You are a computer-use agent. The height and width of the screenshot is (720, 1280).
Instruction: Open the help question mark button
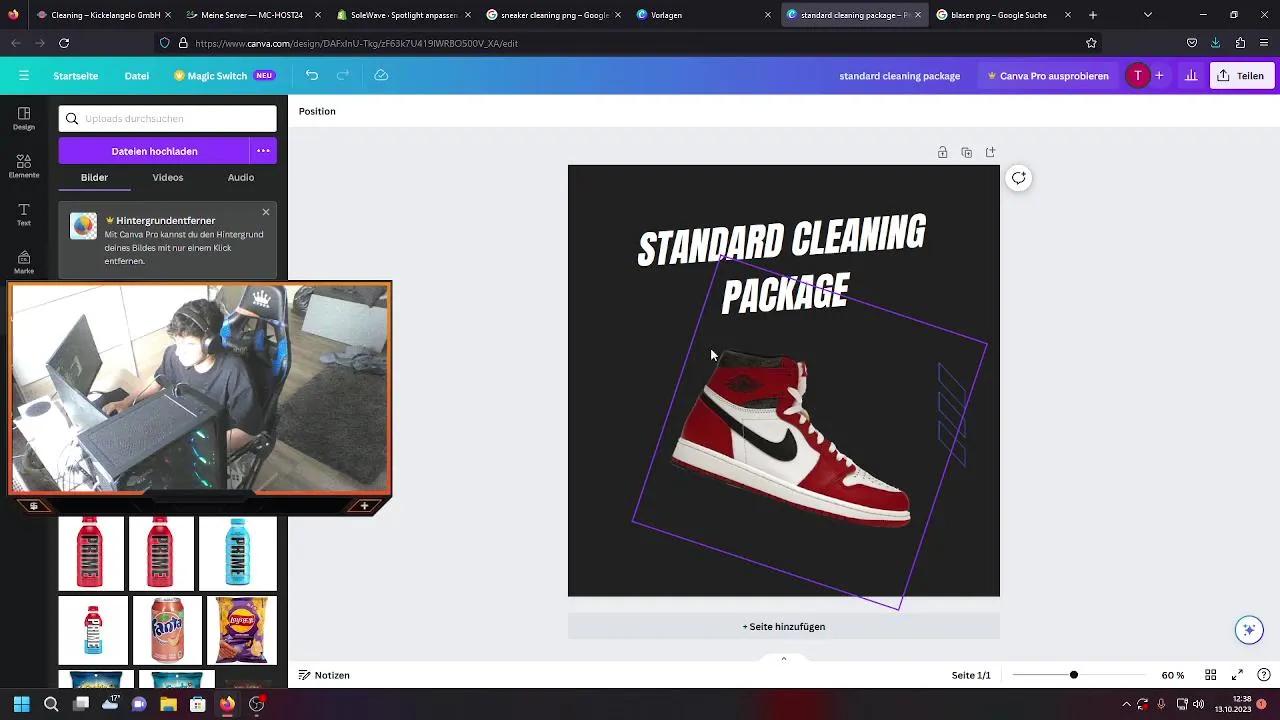click(x=1264, y=675)
